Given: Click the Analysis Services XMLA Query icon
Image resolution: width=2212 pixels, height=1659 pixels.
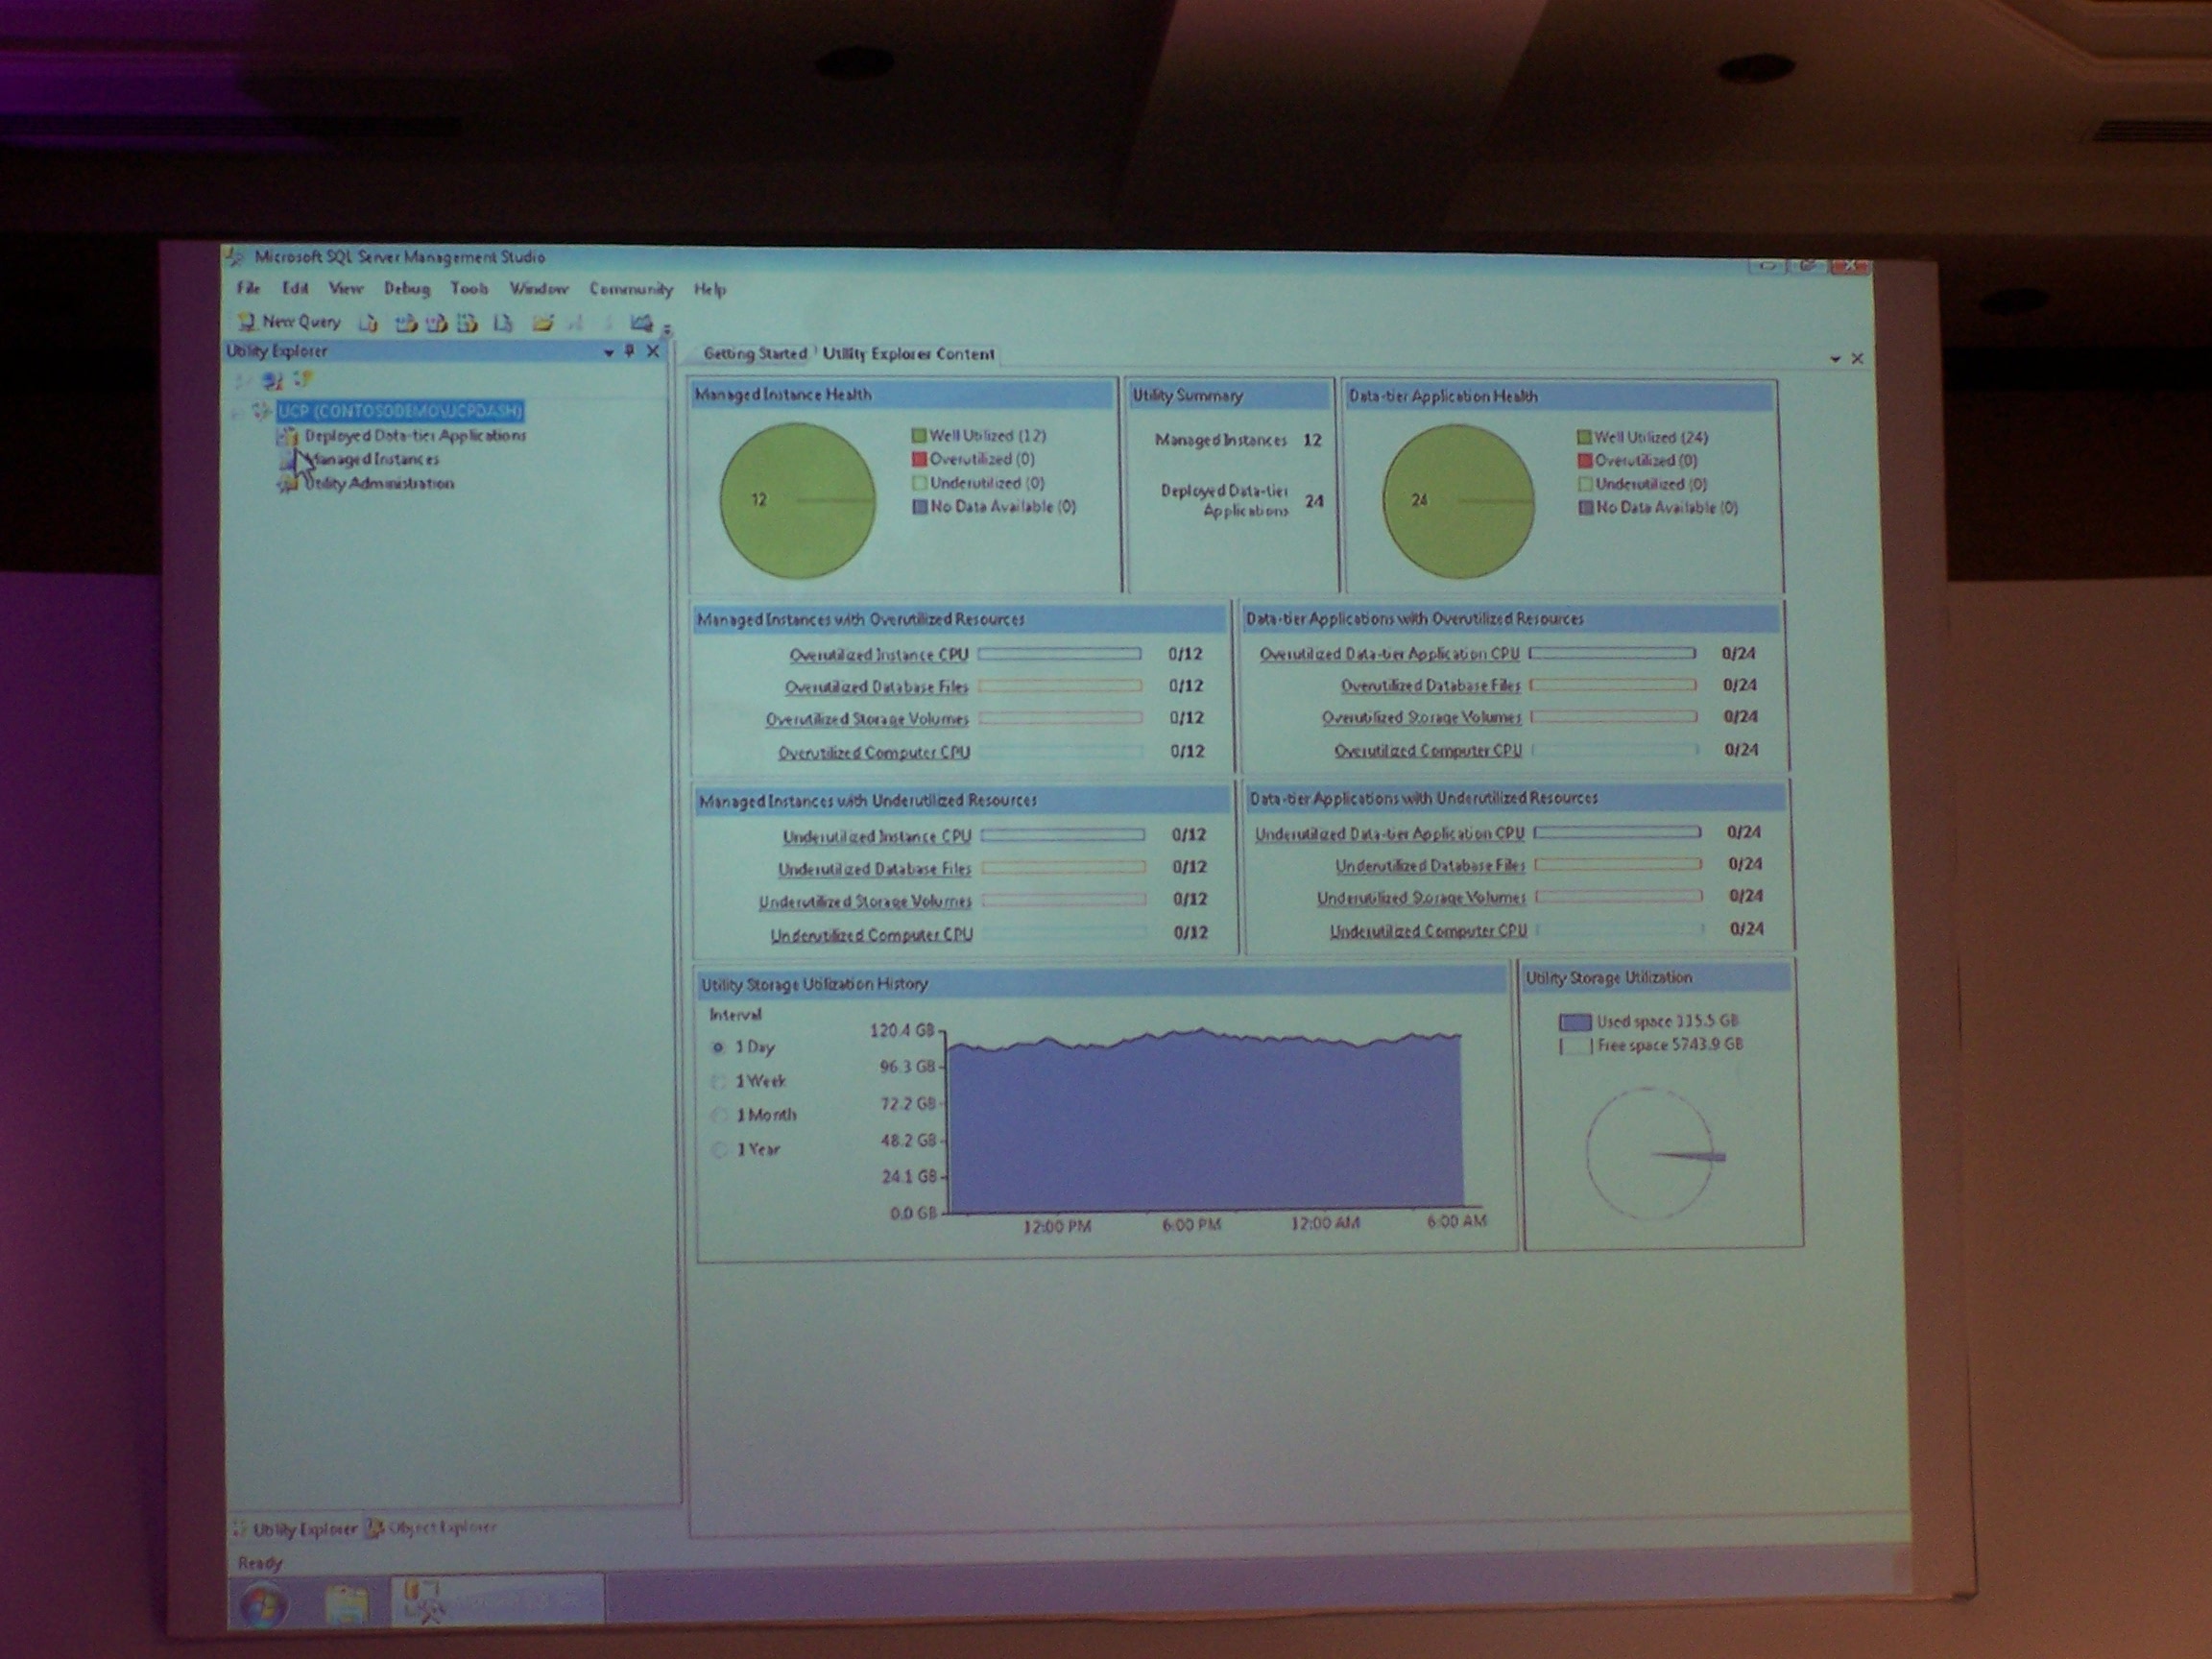Looking at the screenshot, I should 467,322.
